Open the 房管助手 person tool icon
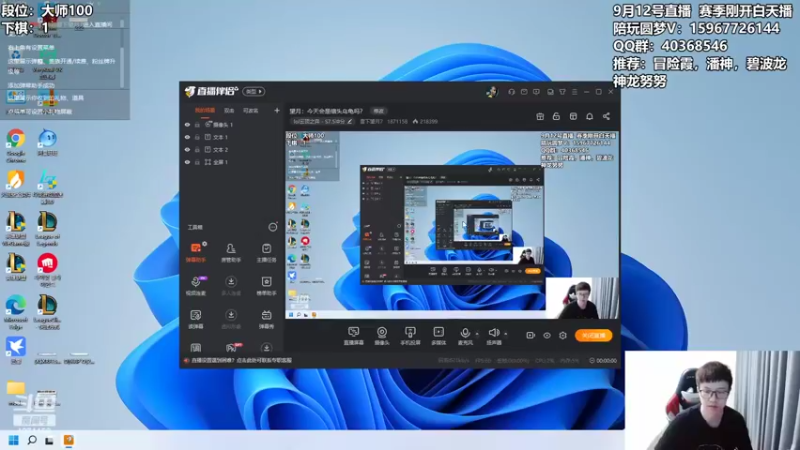The width and height of the screenshot is (800, 450). point(231,252)
